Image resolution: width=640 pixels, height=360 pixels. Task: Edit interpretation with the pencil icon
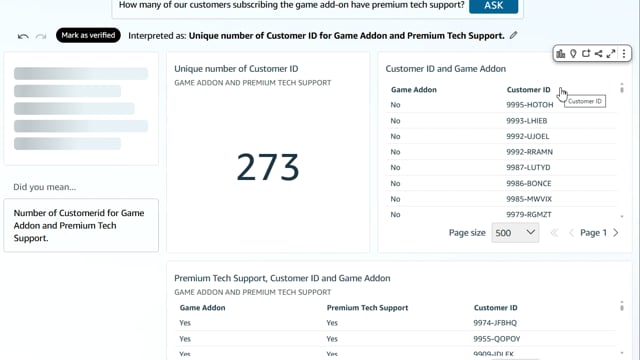click(513, 36)
